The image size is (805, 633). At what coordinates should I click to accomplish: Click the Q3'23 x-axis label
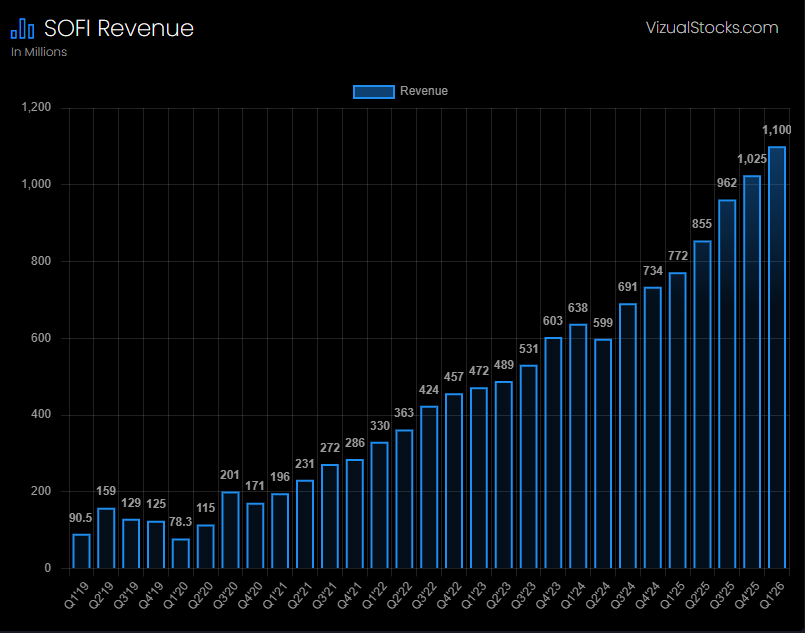[524, 595]
